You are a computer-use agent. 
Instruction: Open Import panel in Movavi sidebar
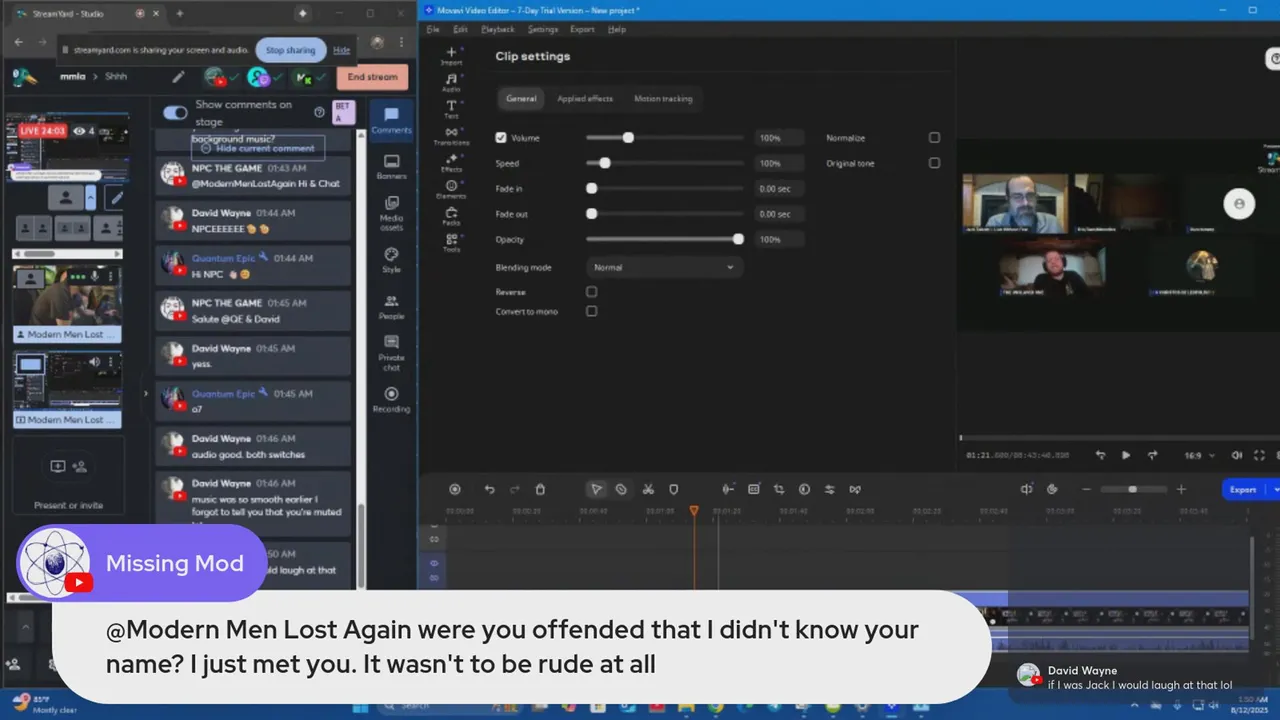click(x=451, y=55)
